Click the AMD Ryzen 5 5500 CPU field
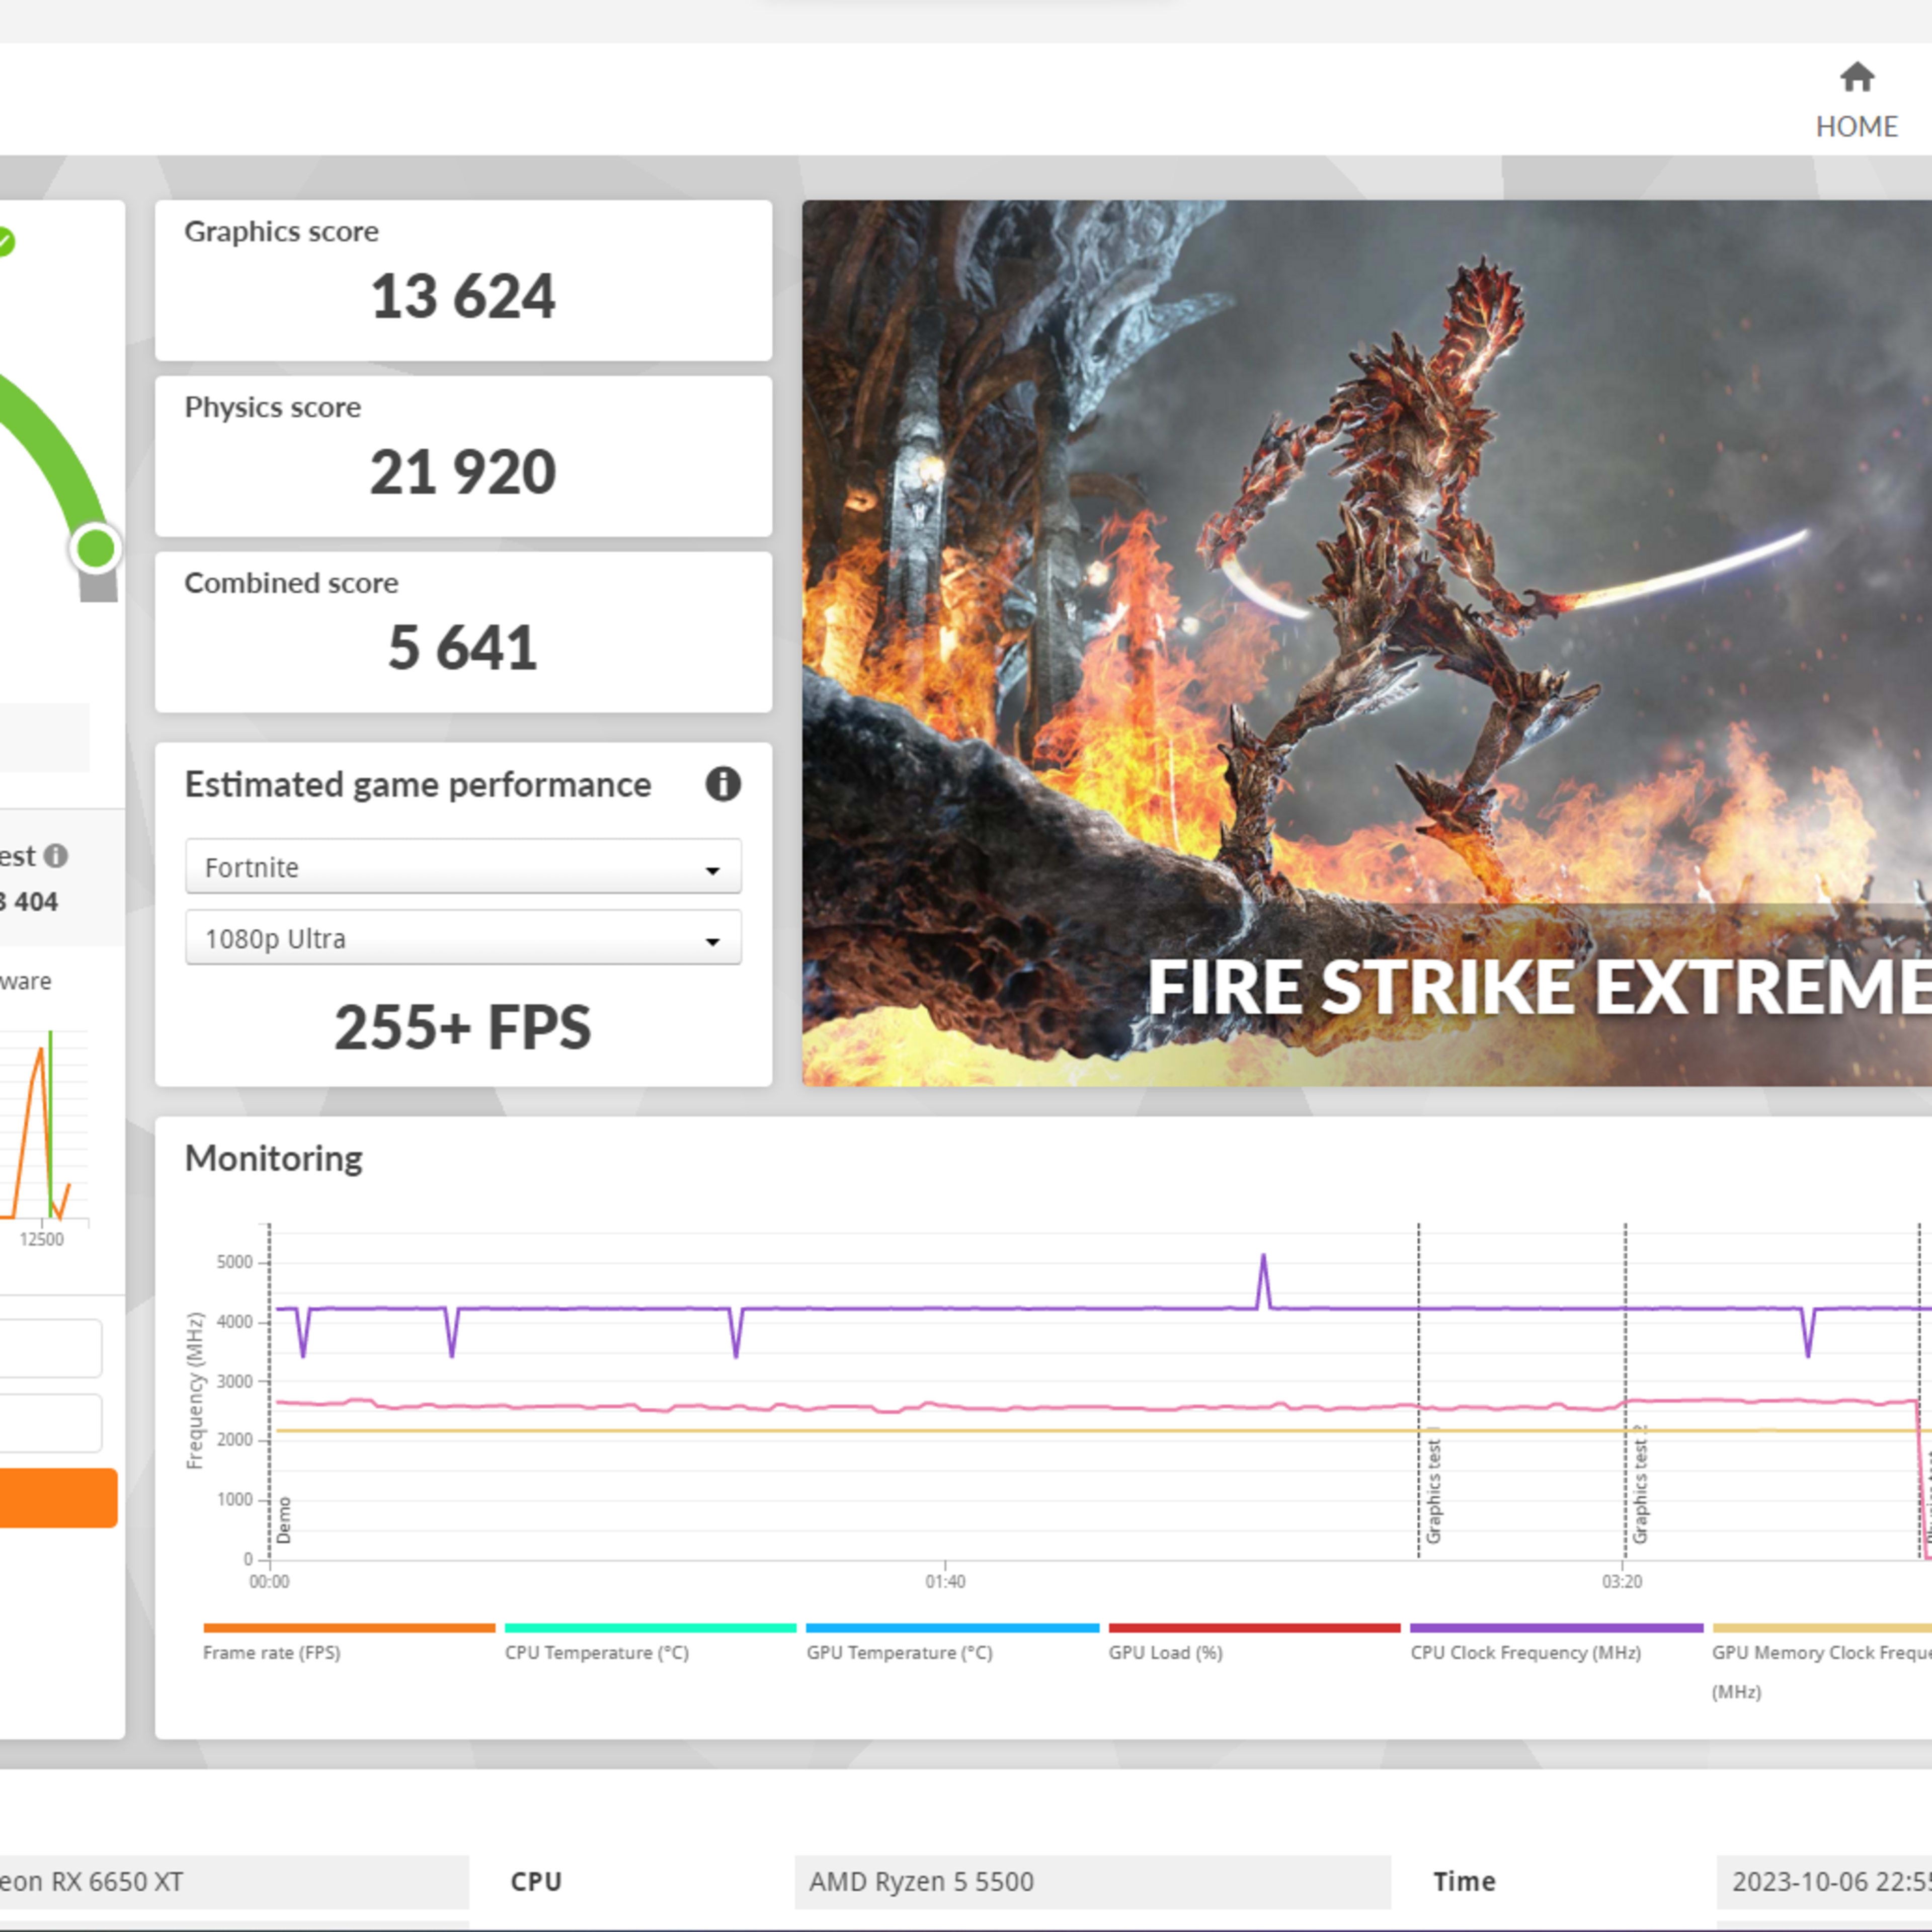1932x1932 pixels. point(1092,1881)
